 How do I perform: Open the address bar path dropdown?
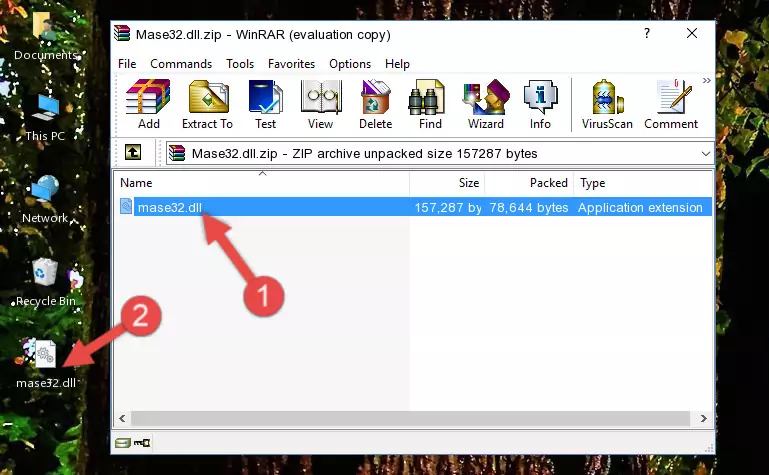(706, 154)
